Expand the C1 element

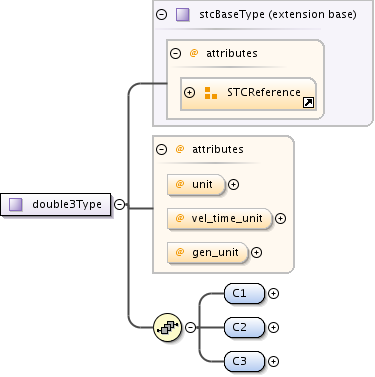tap(273, 293)
